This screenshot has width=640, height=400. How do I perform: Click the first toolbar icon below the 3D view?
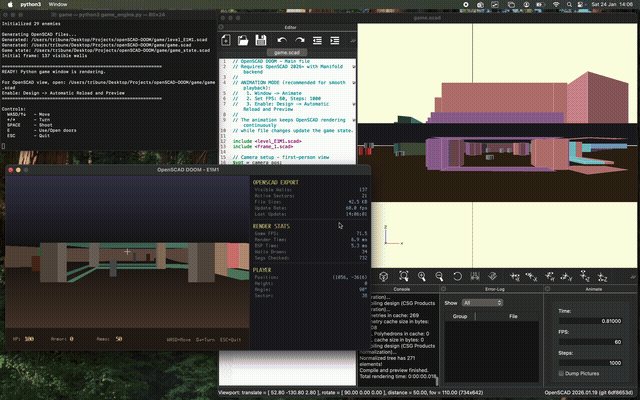pyautogui.click(x=383, y=276)
